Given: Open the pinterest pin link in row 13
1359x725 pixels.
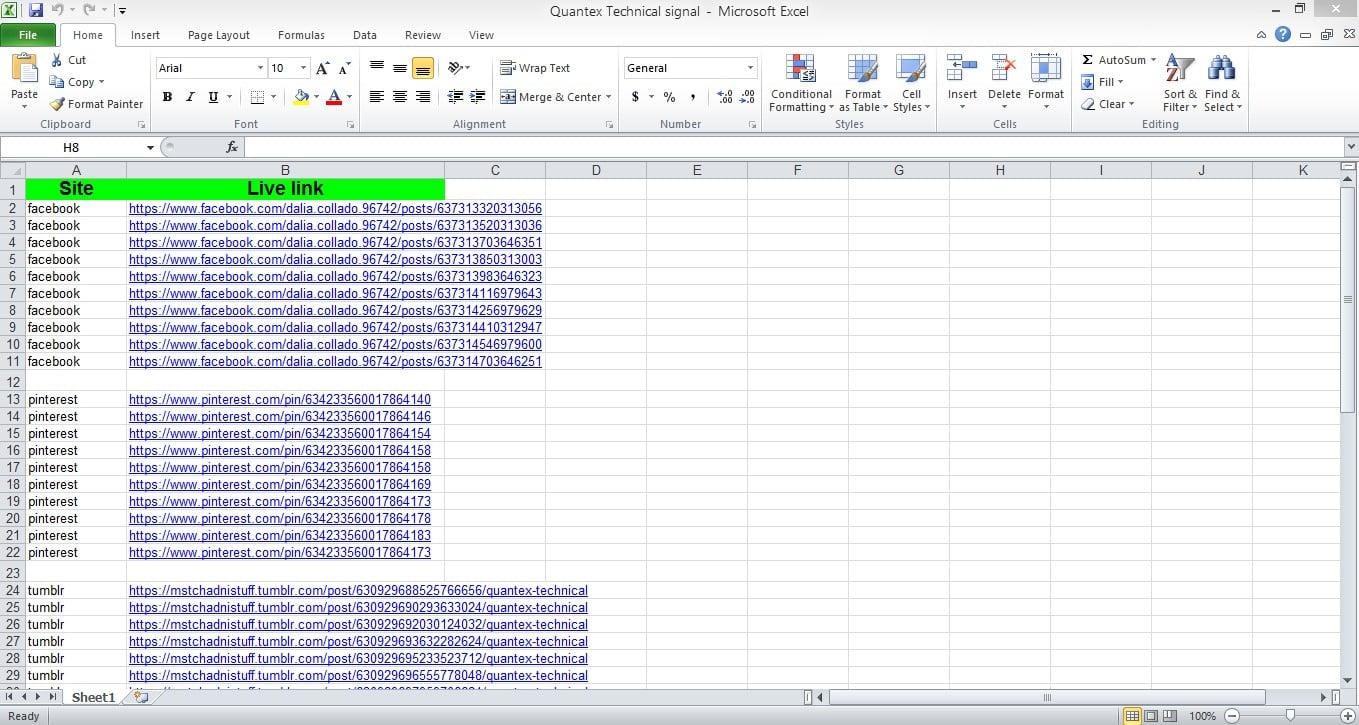Looking at the screenshot, I should [x=280, y=400].
